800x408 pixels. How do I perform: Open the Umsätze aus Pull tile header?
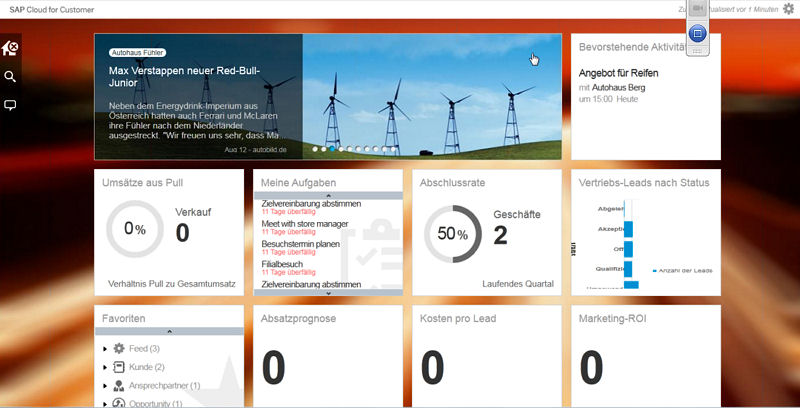142,183
